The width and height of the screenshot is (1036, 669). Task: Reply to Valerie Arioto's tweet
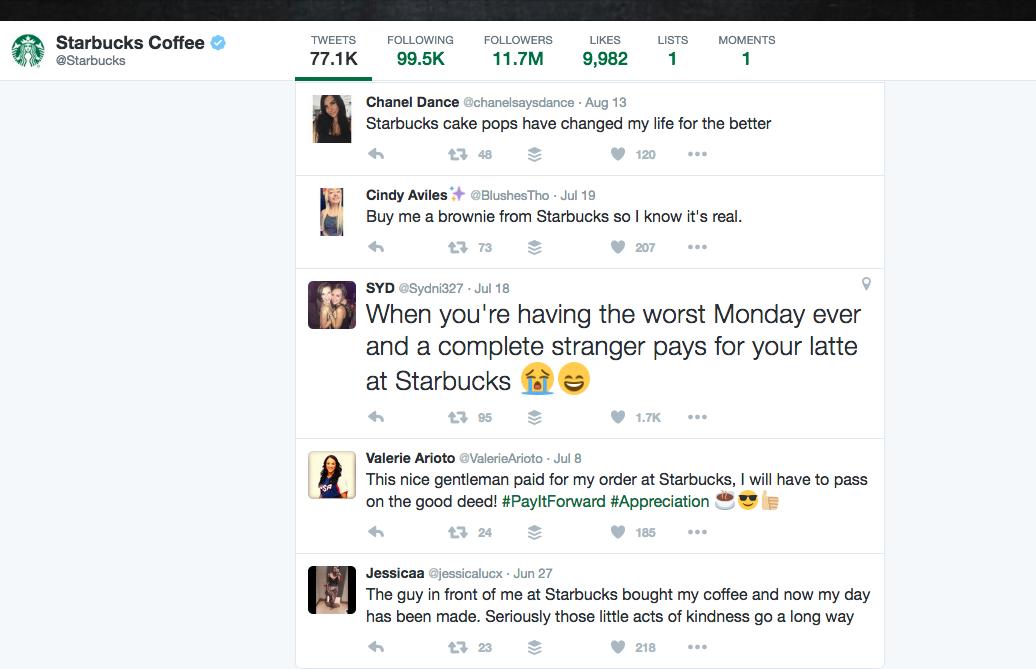[x=376, y=532]
